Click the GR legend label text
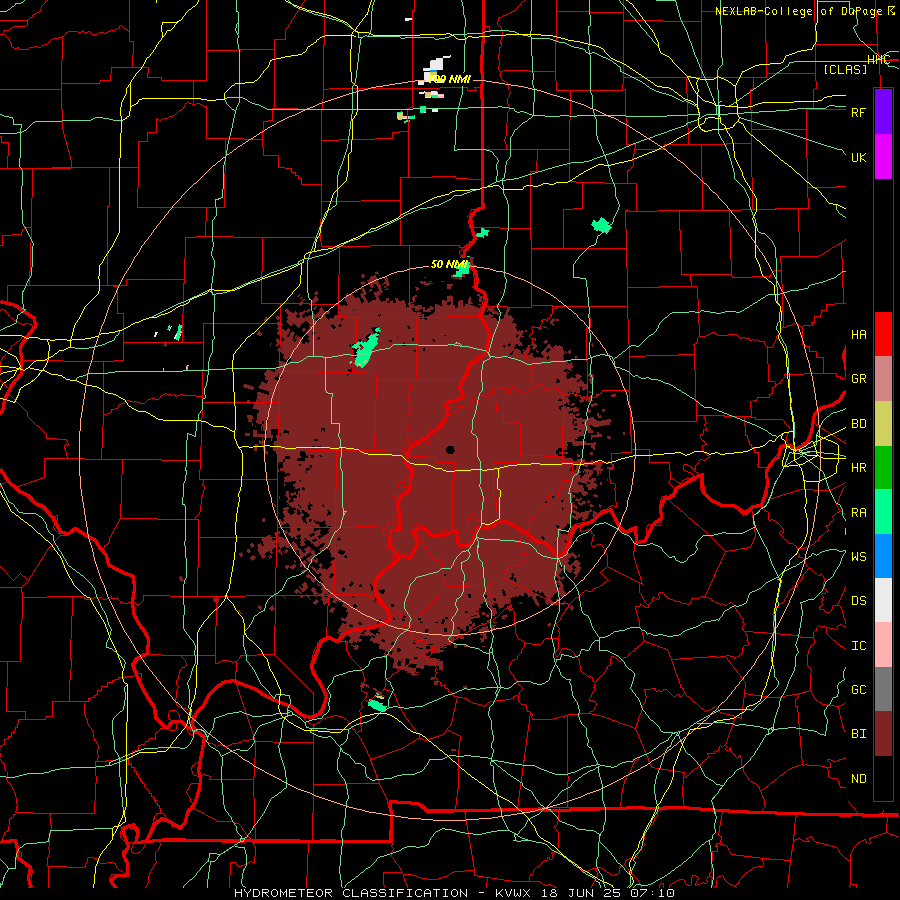This screenshot has width=900, height=900. point(858,379)
